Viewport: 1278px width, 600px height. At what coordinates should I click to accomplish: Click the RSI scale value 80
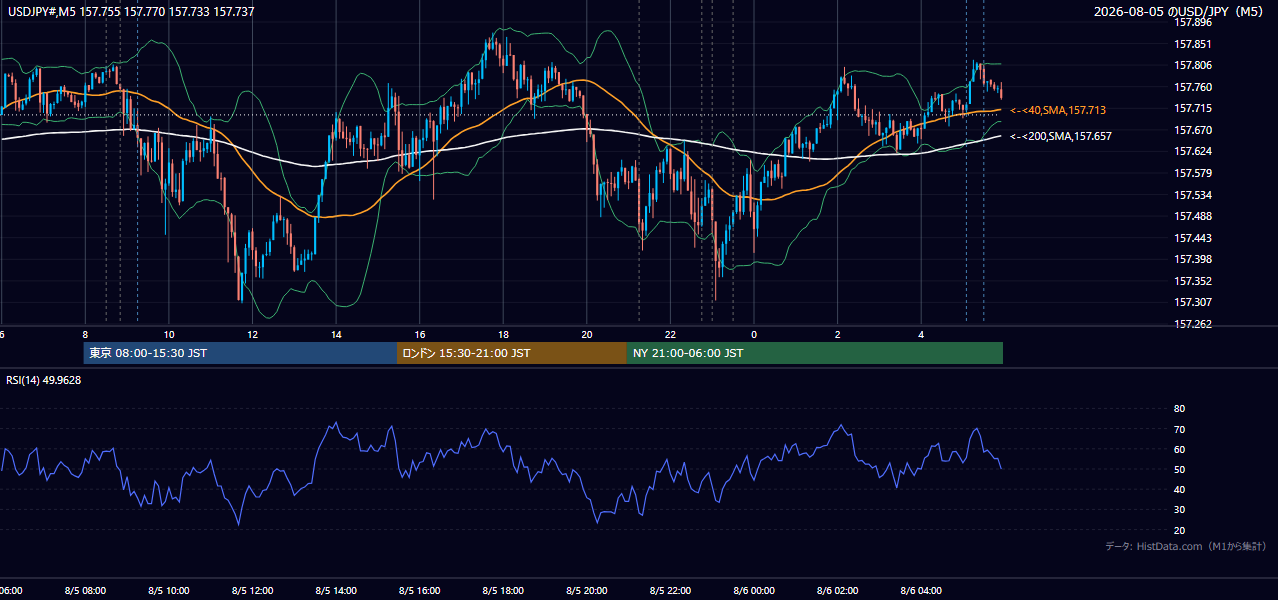click(1179, 409)
